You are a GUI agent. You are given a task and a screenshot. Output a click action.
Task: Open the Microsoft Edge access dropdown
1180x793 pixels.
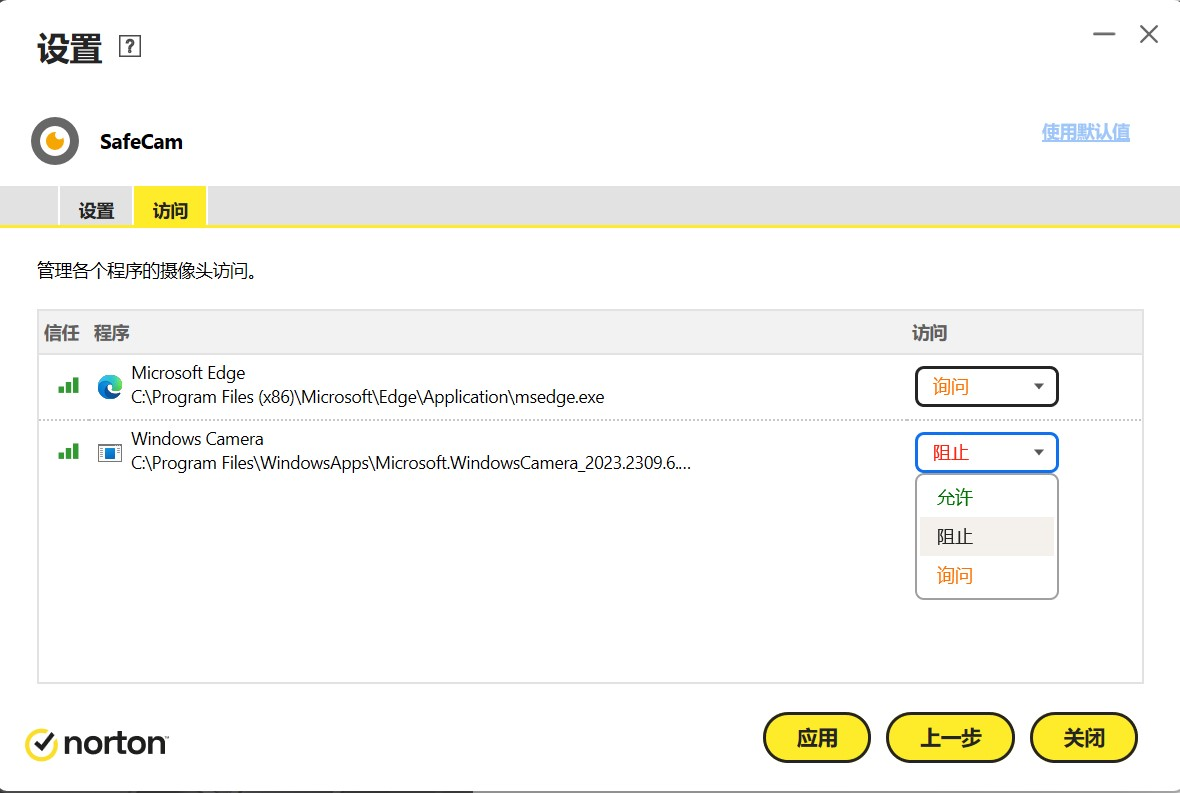(x=986, y=387)
